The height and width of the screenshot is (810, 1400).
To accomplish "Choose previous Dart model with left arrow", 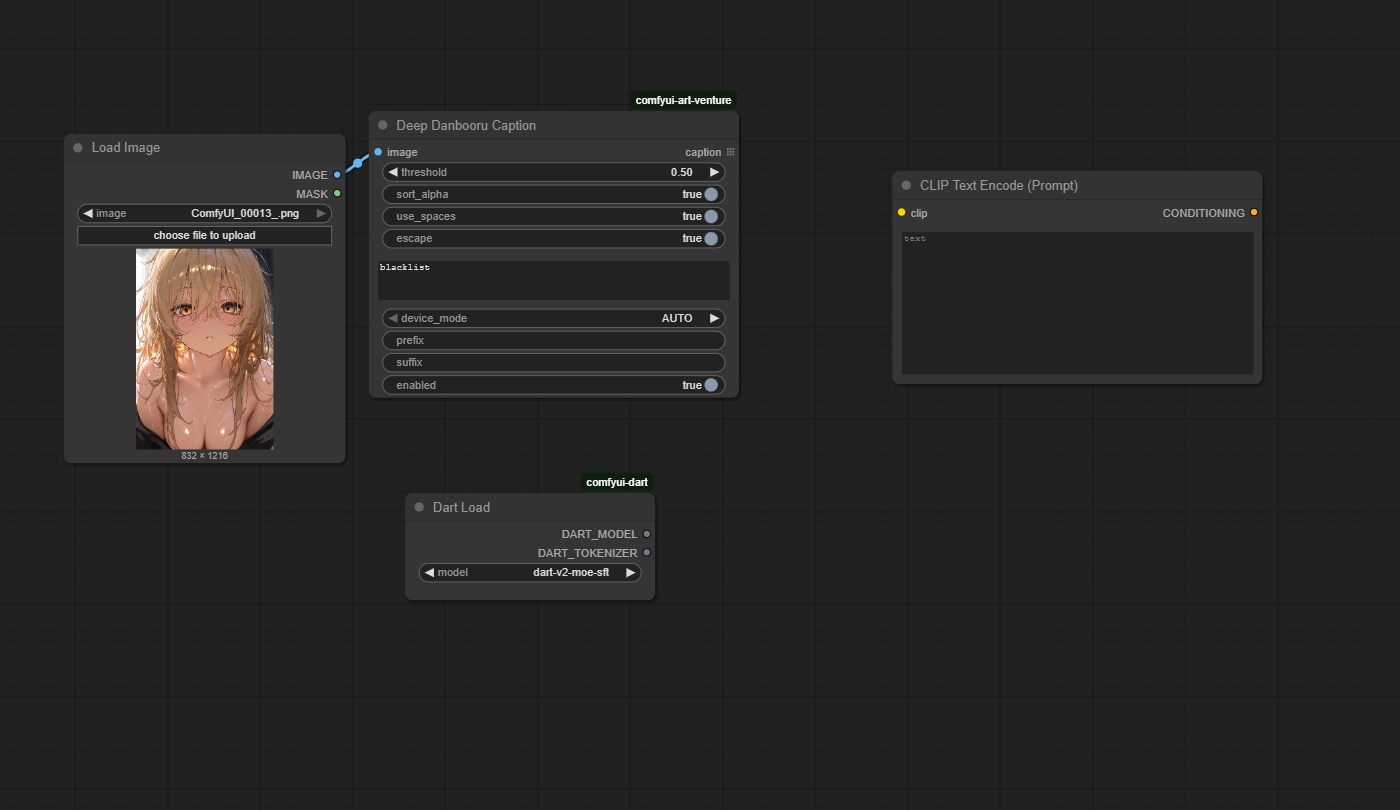I will [429, 573].
